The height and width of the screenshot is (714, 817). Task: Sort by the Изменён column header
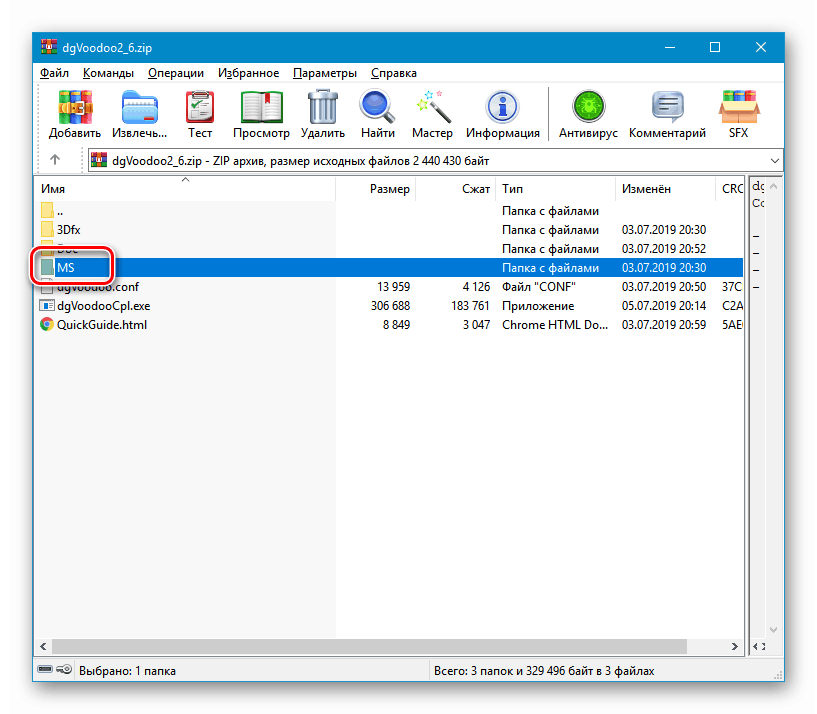coord(665,189)
